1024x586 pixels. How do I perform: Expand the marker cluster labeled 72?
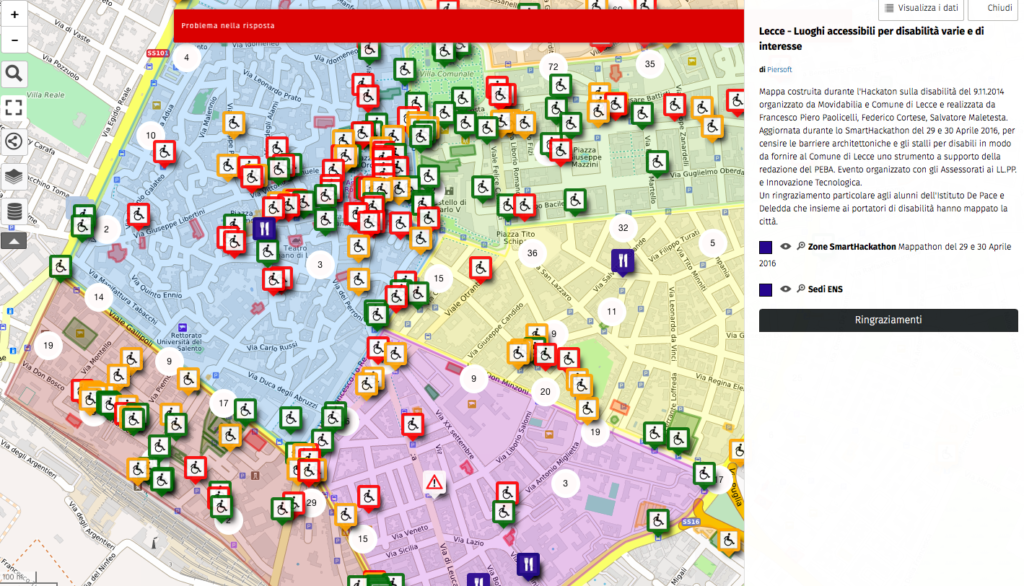pos(551,67)
